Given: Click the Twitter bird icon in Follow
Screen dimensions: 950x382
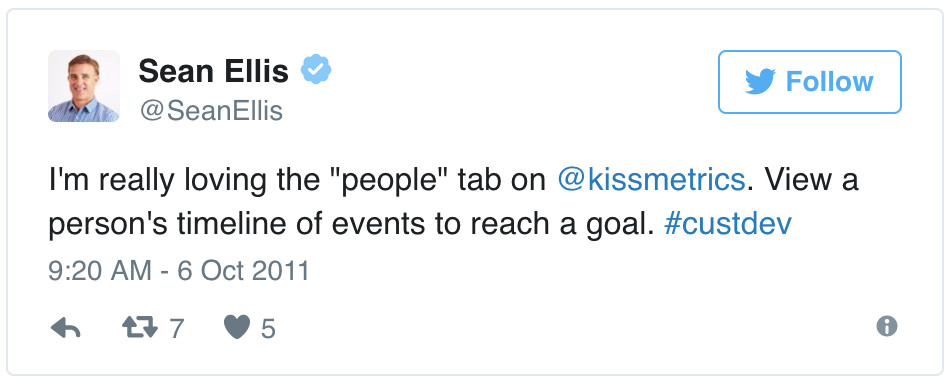Looking at the screenshot, I should click(760, 82).
